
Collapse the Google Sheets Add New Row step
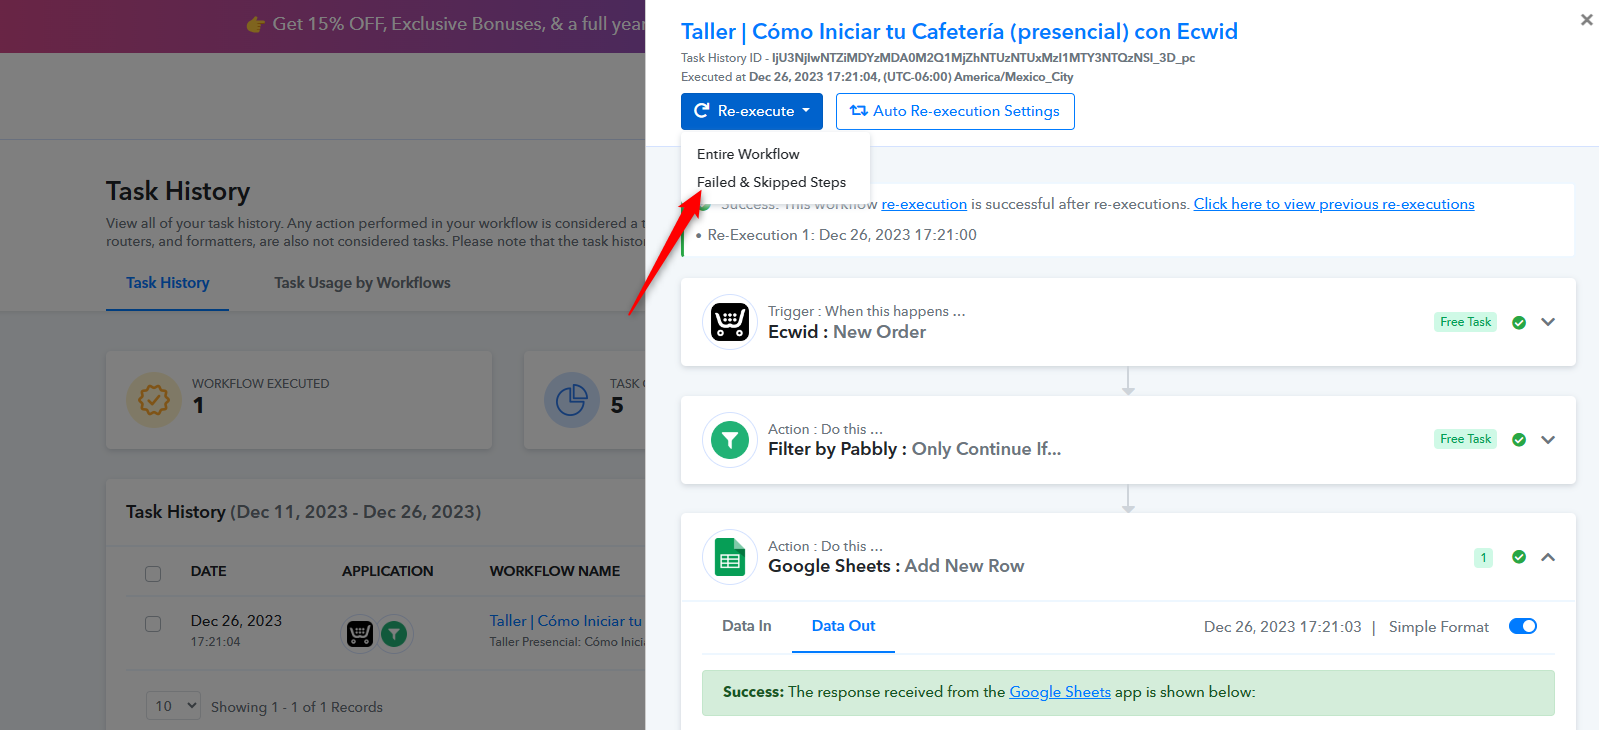point(1548,557)
